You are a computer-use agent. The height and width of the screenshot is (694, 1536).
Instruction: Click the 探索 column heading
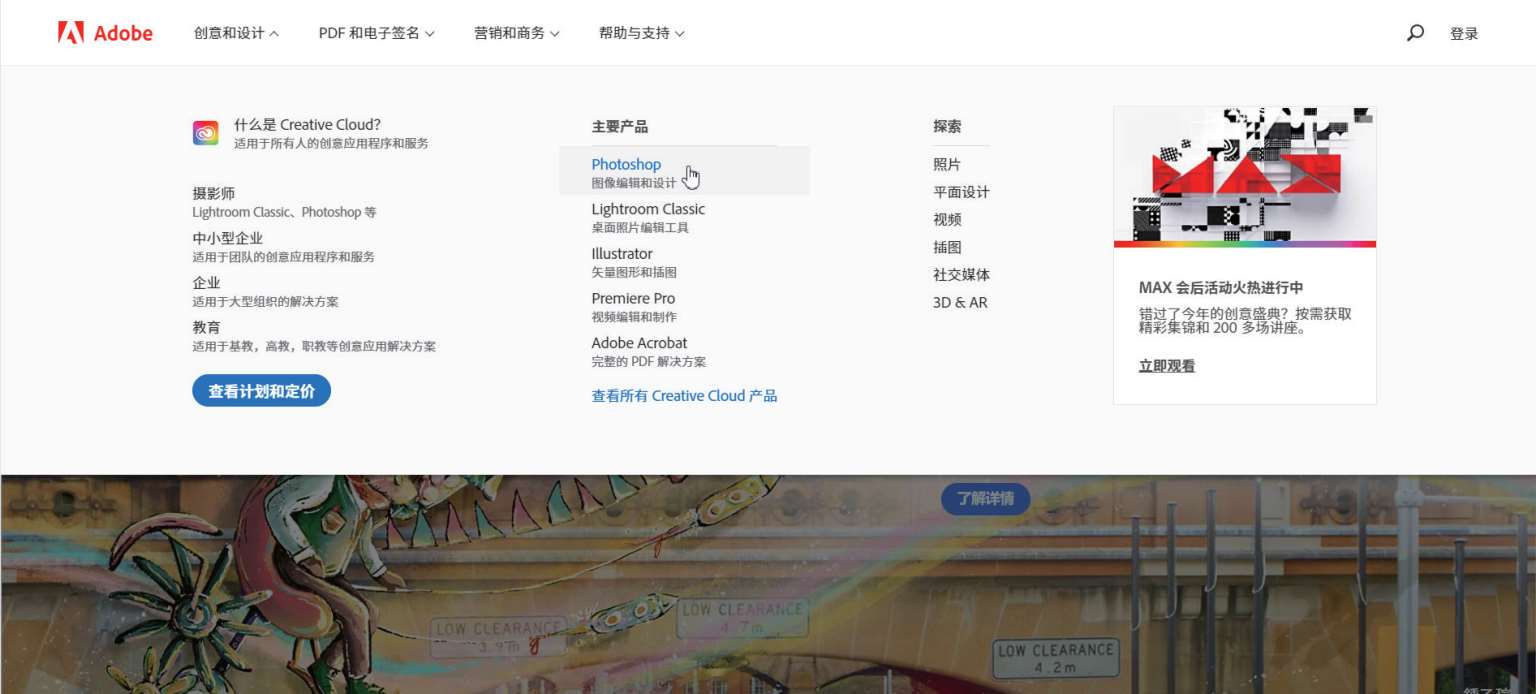tap(947, 126)
